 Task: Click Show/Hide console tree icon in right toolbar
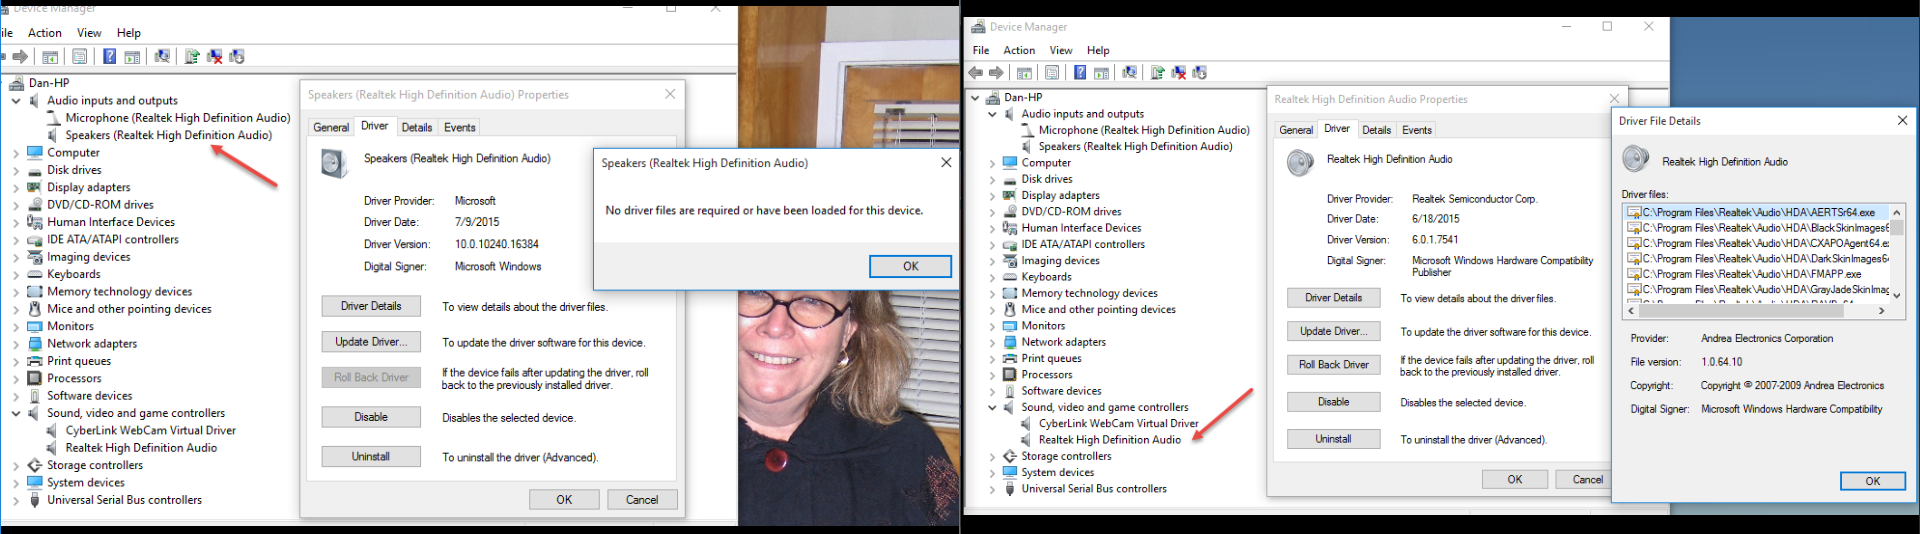click(1024, 73)
